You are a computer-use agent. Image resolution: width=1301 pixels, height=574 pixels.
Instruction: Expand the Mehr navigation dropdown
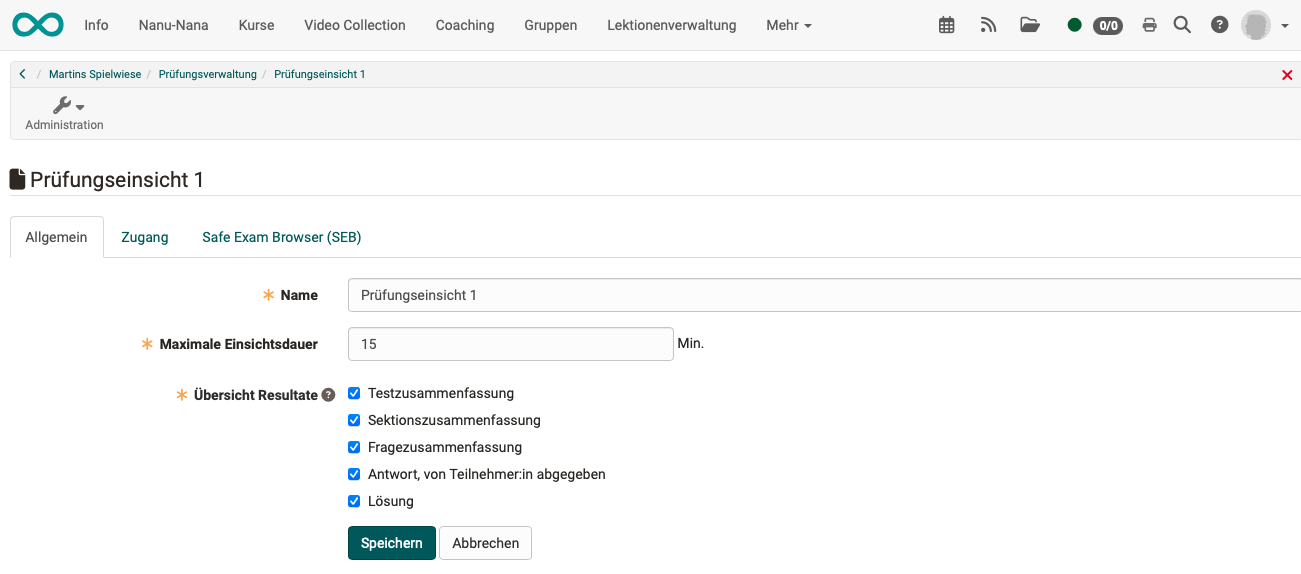click(789, 25)
